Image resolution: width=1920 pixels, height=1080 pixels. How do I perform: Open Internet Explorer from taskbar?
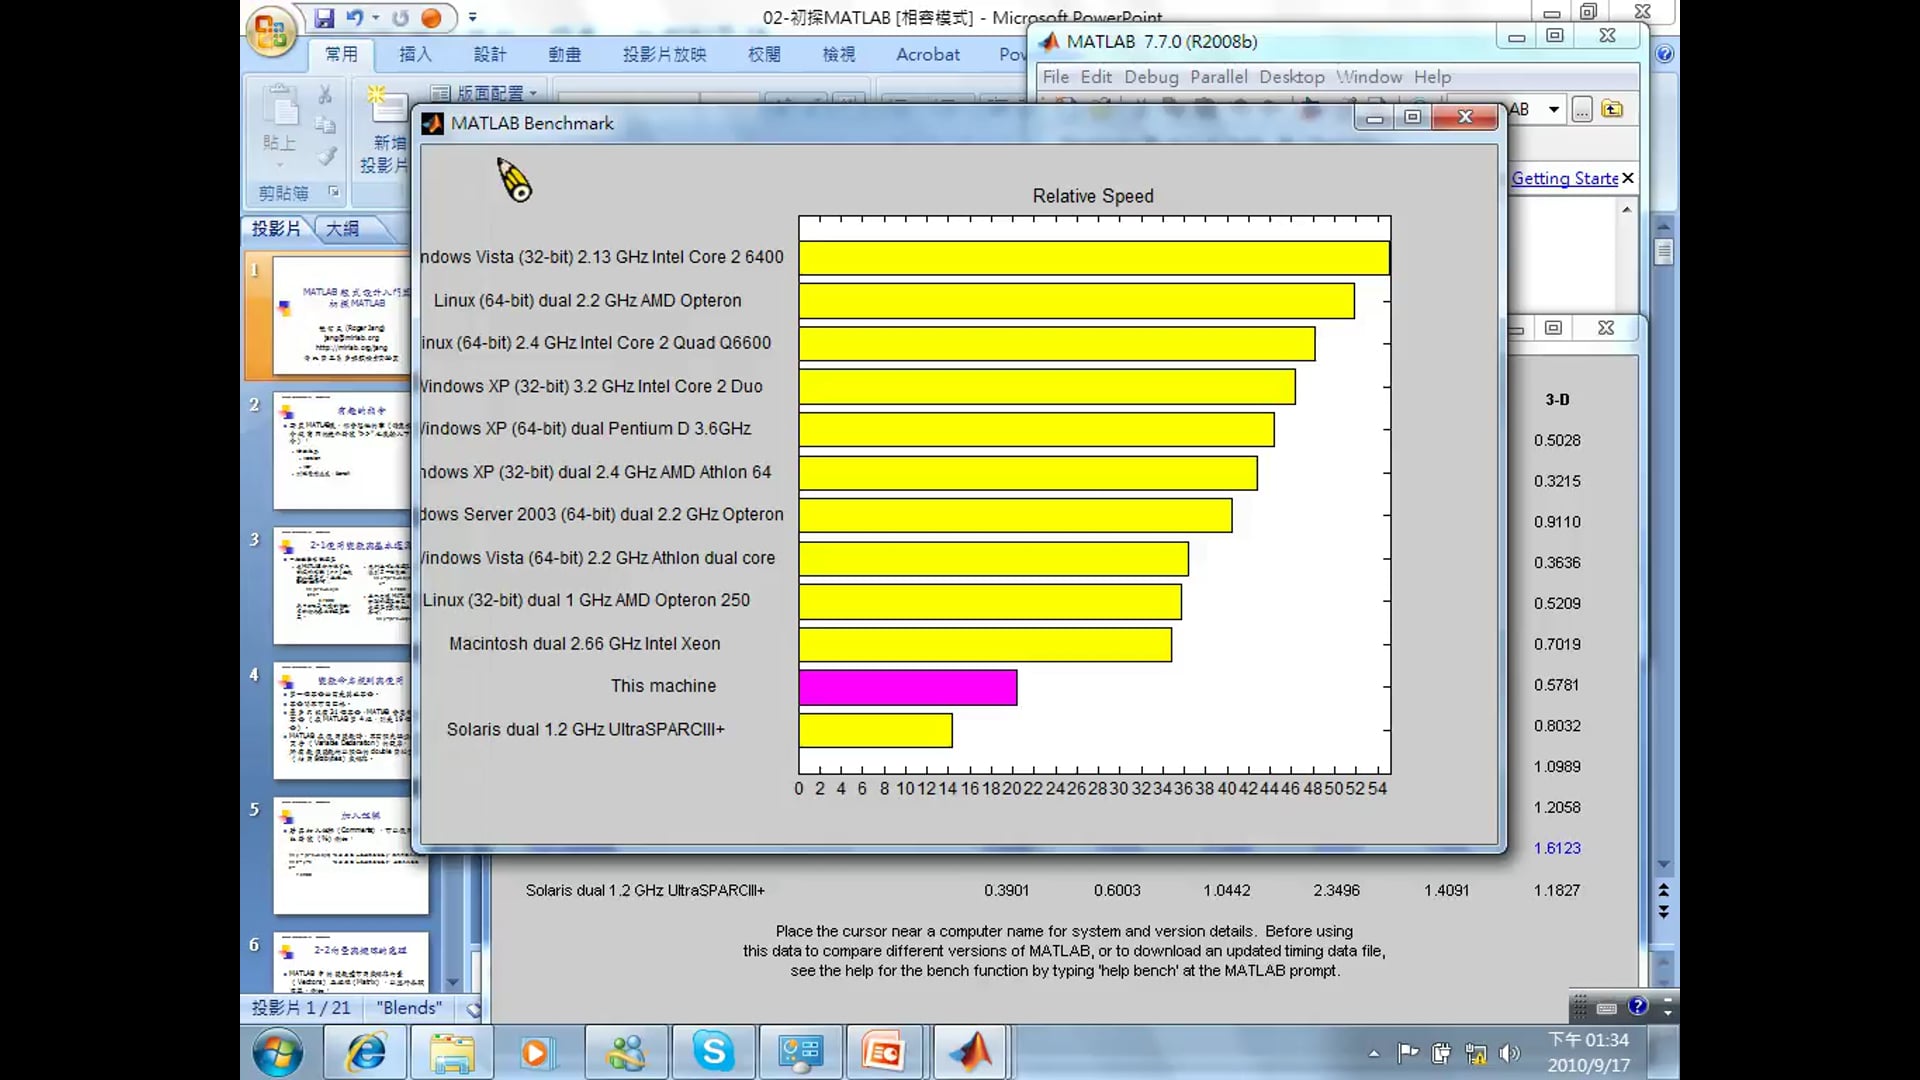click(x=366, y=1052)
